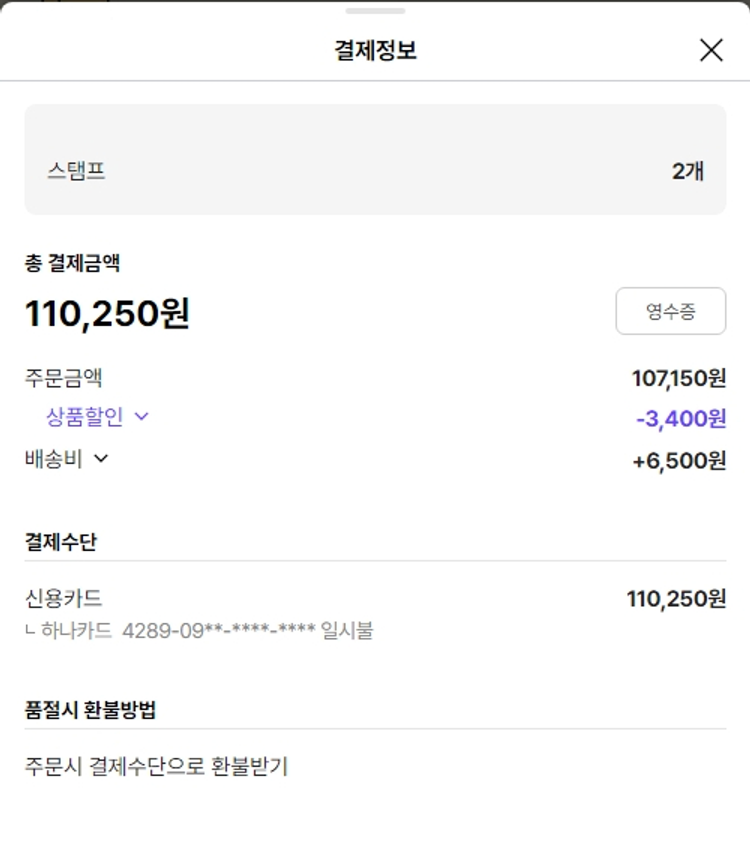Close the 결제정보 panel with the X

pos(711,50)
